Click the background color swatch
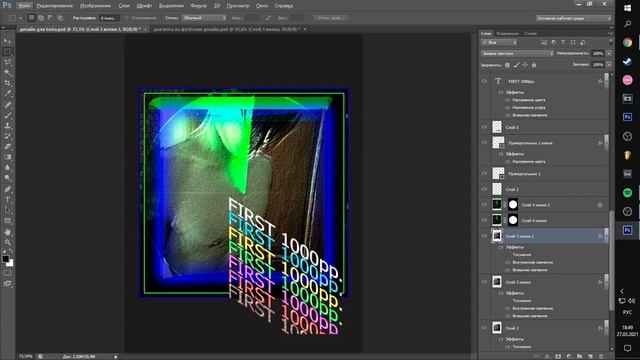The height and width of the screenshot is (360, 640). click(x=10, y=264)
